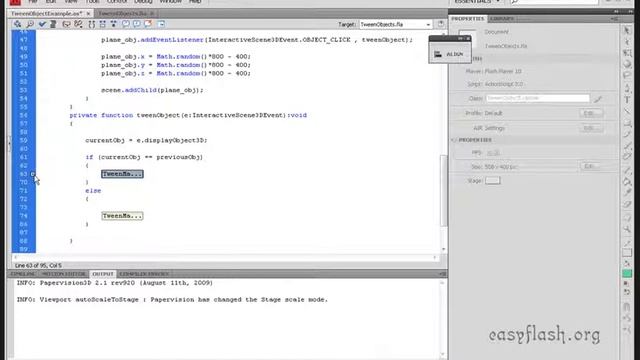Switch to the TweenObjectExample.as tab
The image size is (640, 360).
coord(46,13)
